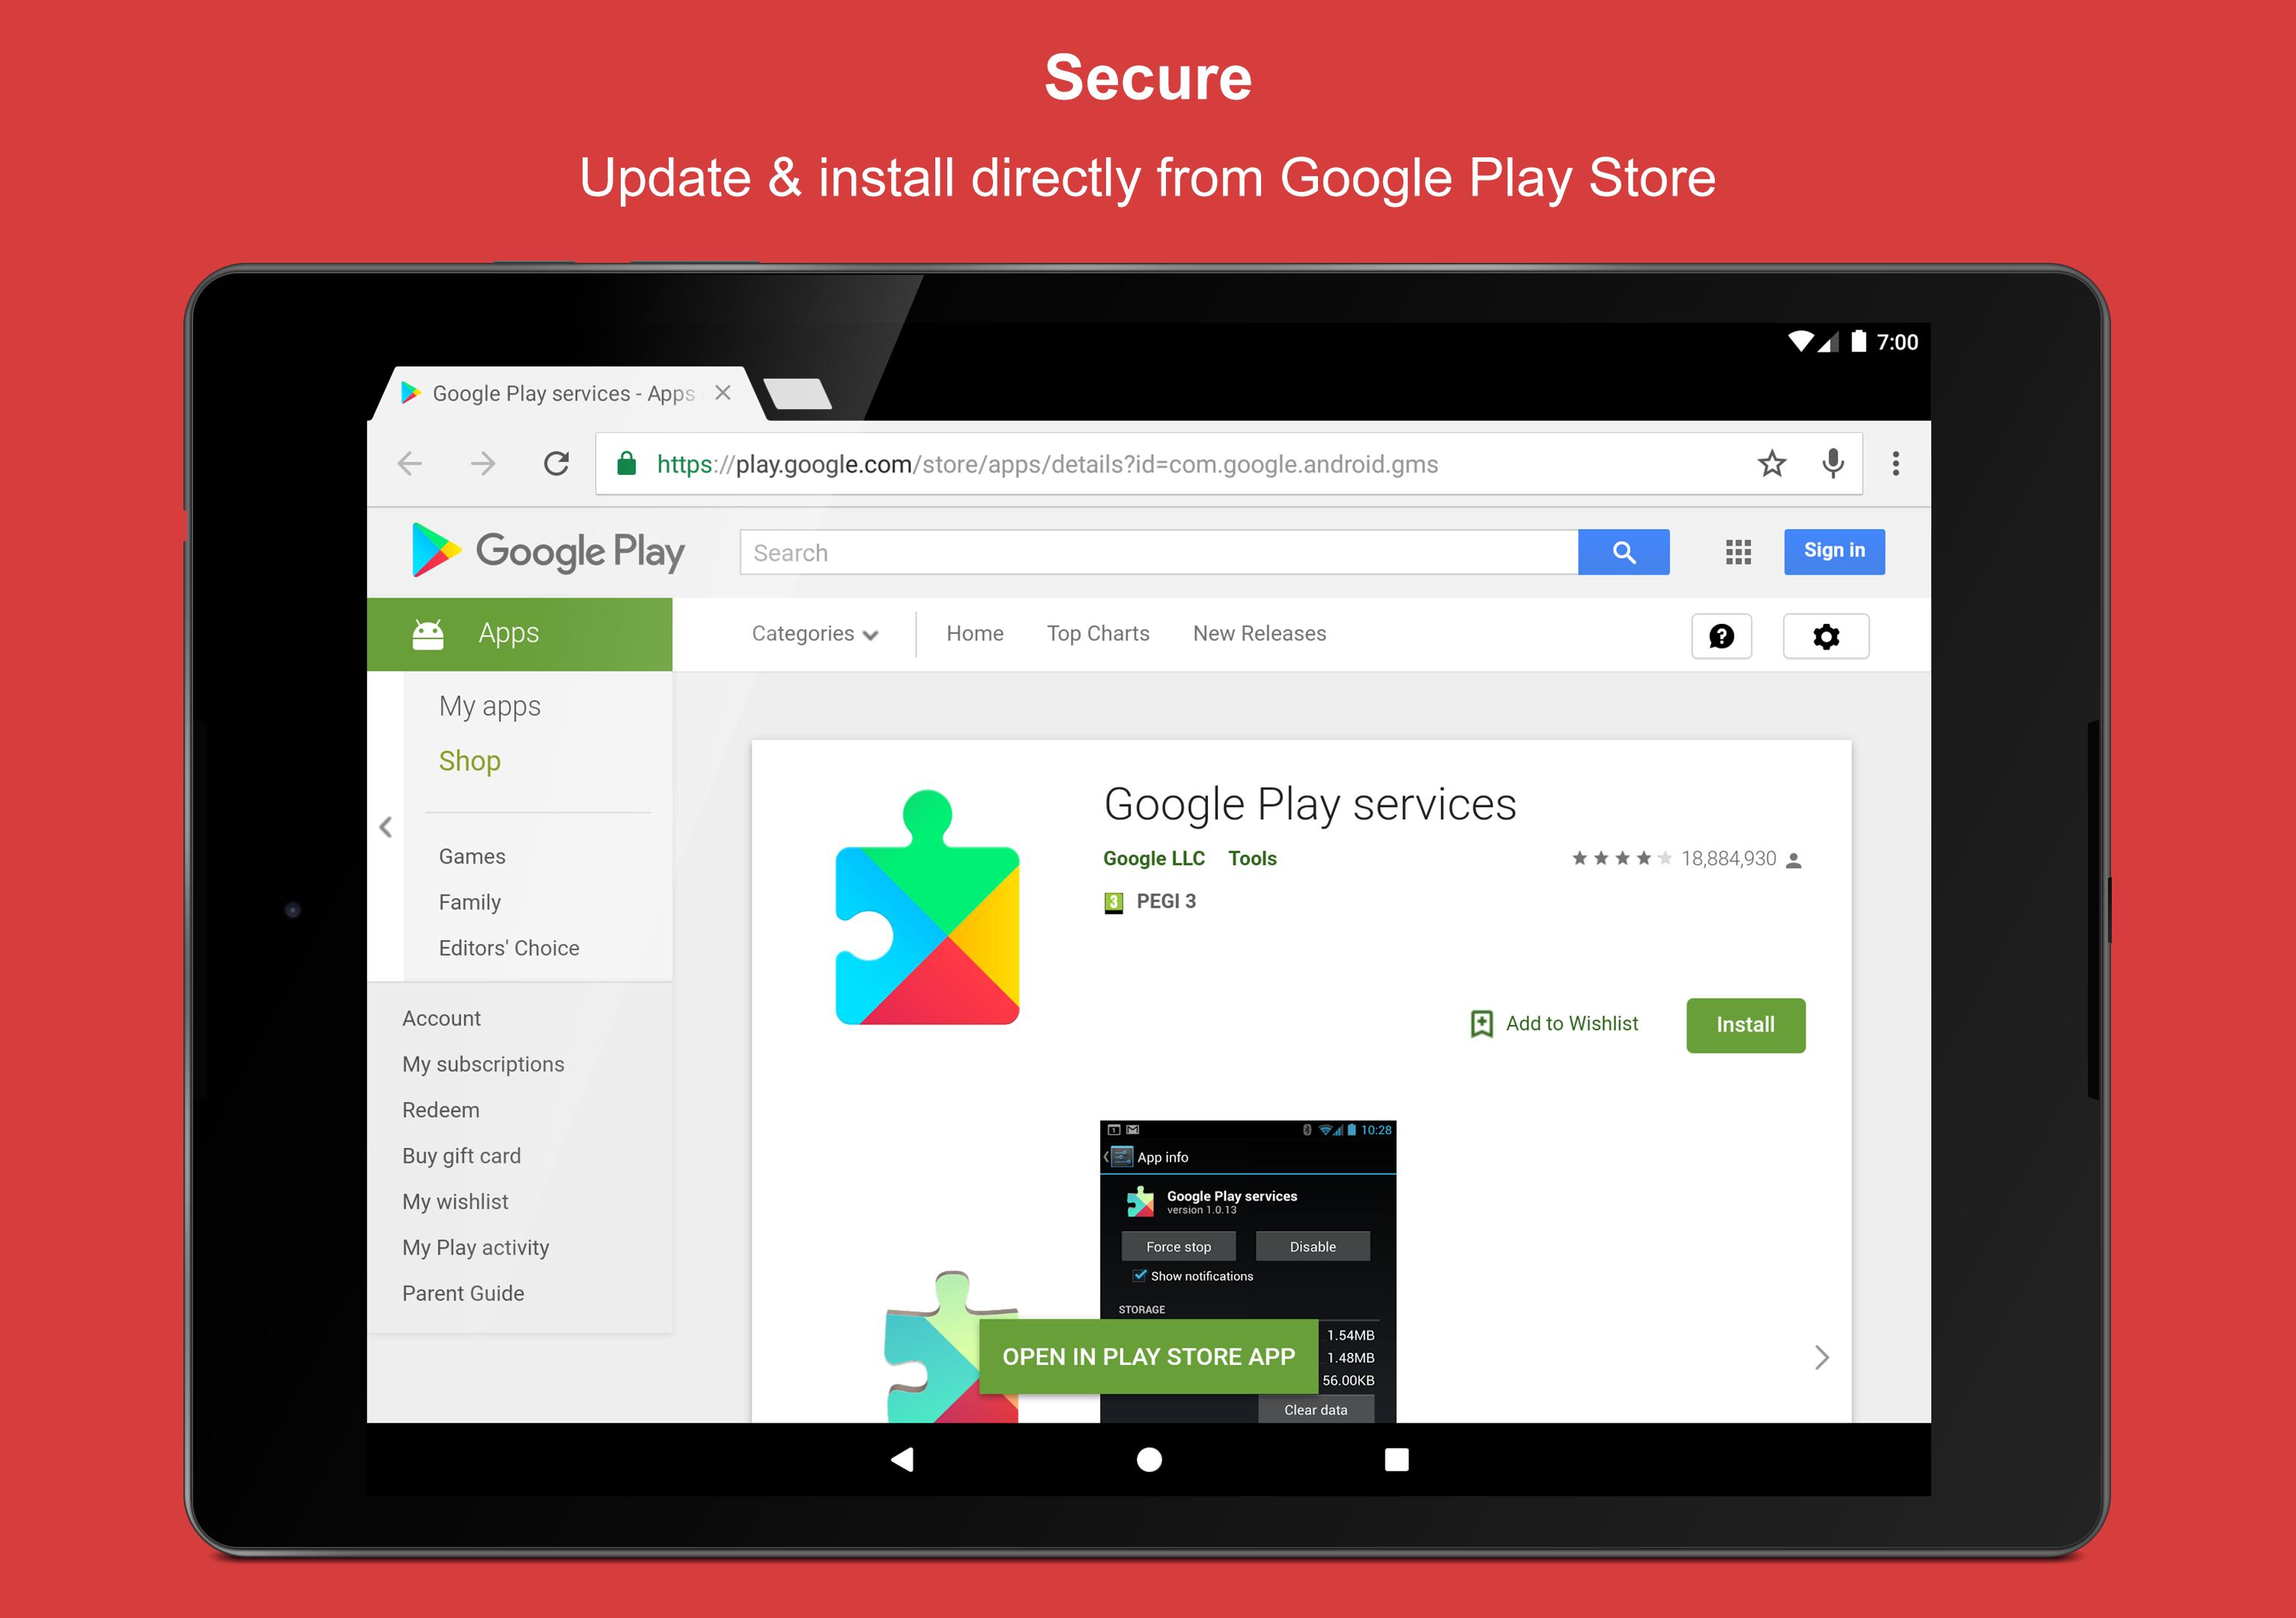Viewport: 2296px width, 1618px height.
Task: Expand the Categories dropdown menu
Action: coord(809,634)
